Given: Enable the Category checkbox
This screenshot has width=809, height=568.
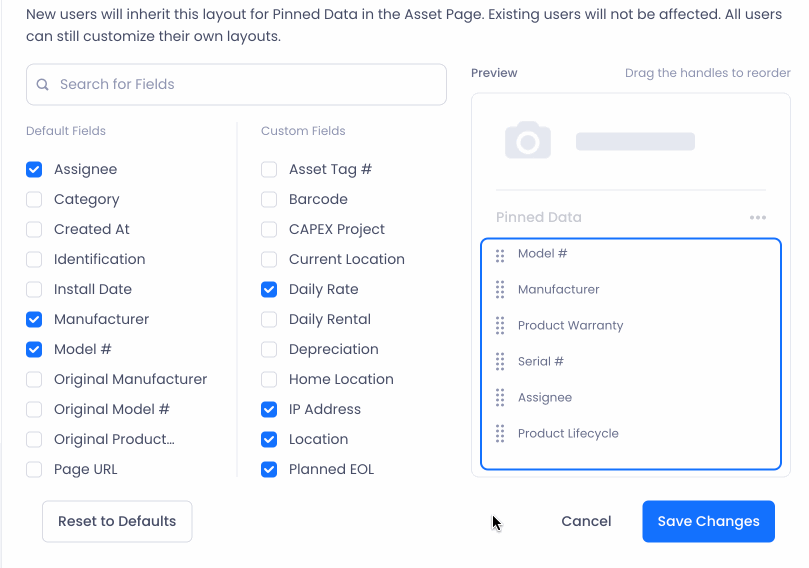Looking at the screenshot, I should point(34,200).
